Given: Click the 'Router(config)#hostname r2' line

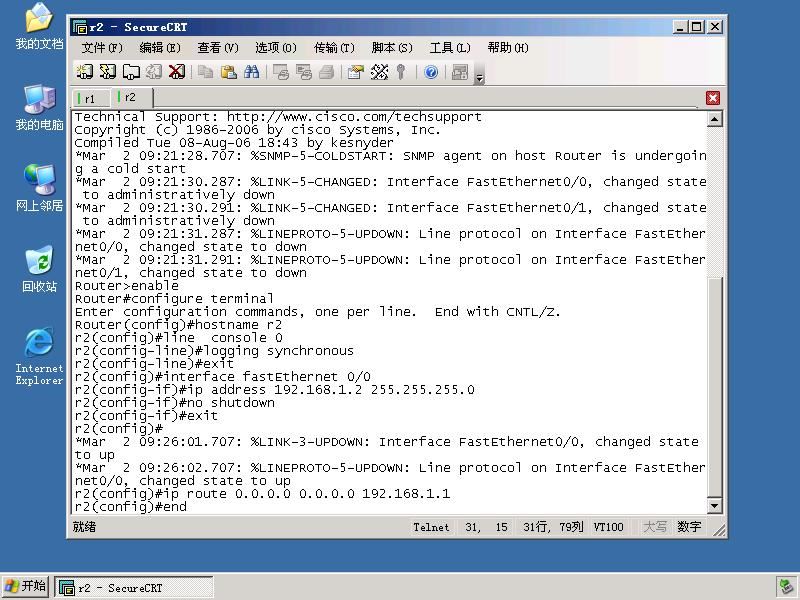Looking at the screenshot, I should (x=178, y=325).
